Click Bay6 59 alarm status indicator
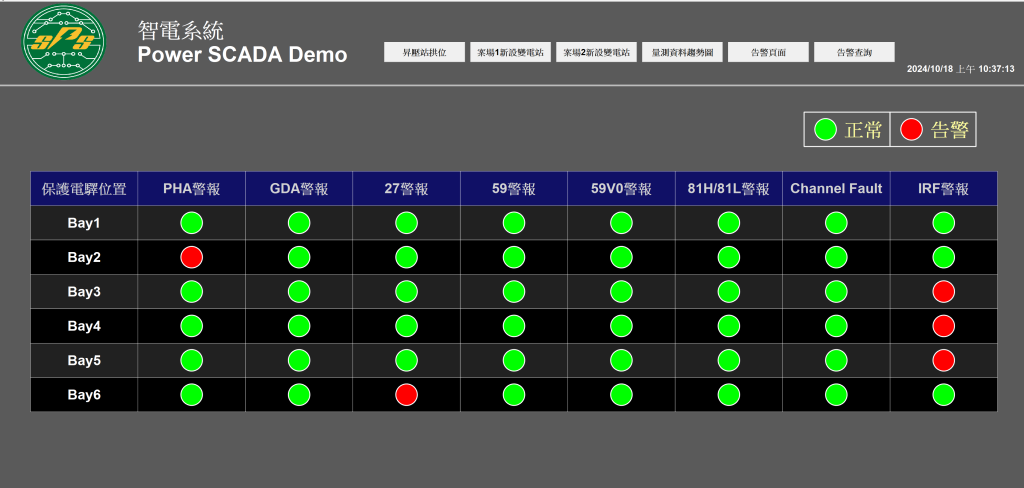 [x=514, y=395]
